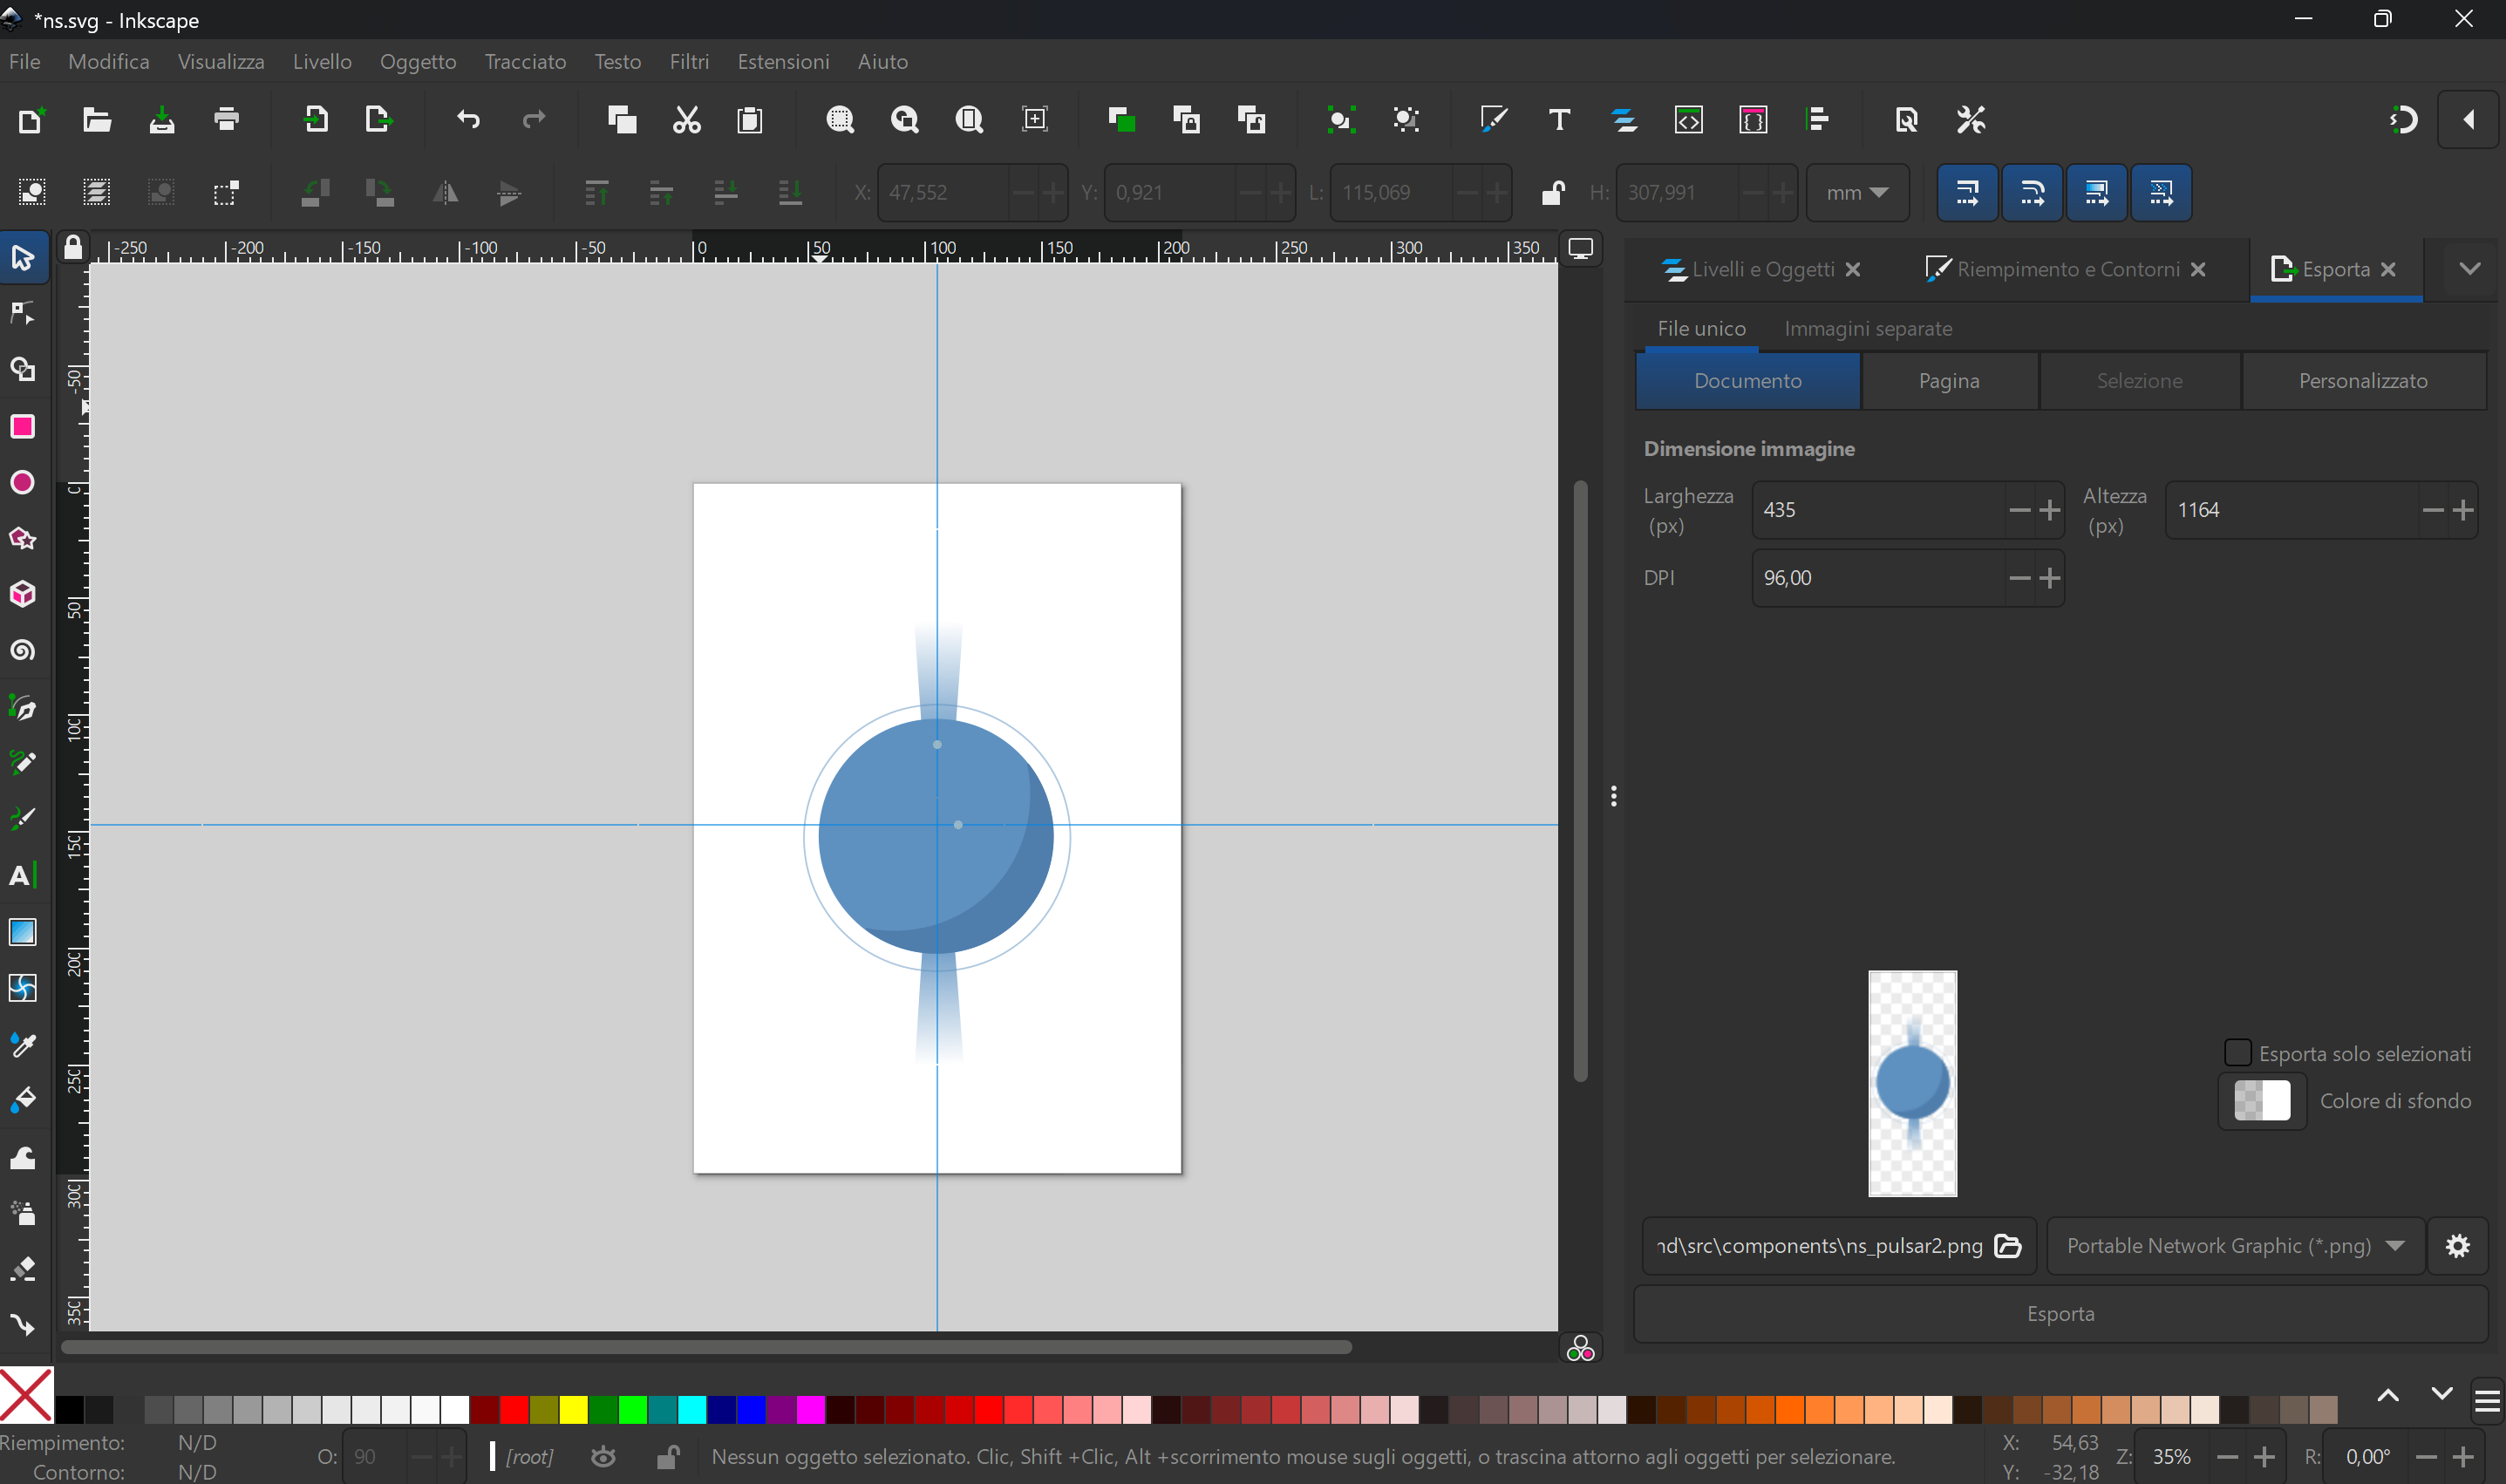Switch to Immagini separate tab
The width and height of the screenshot is (2506, 1484).
coord(1867,328)
